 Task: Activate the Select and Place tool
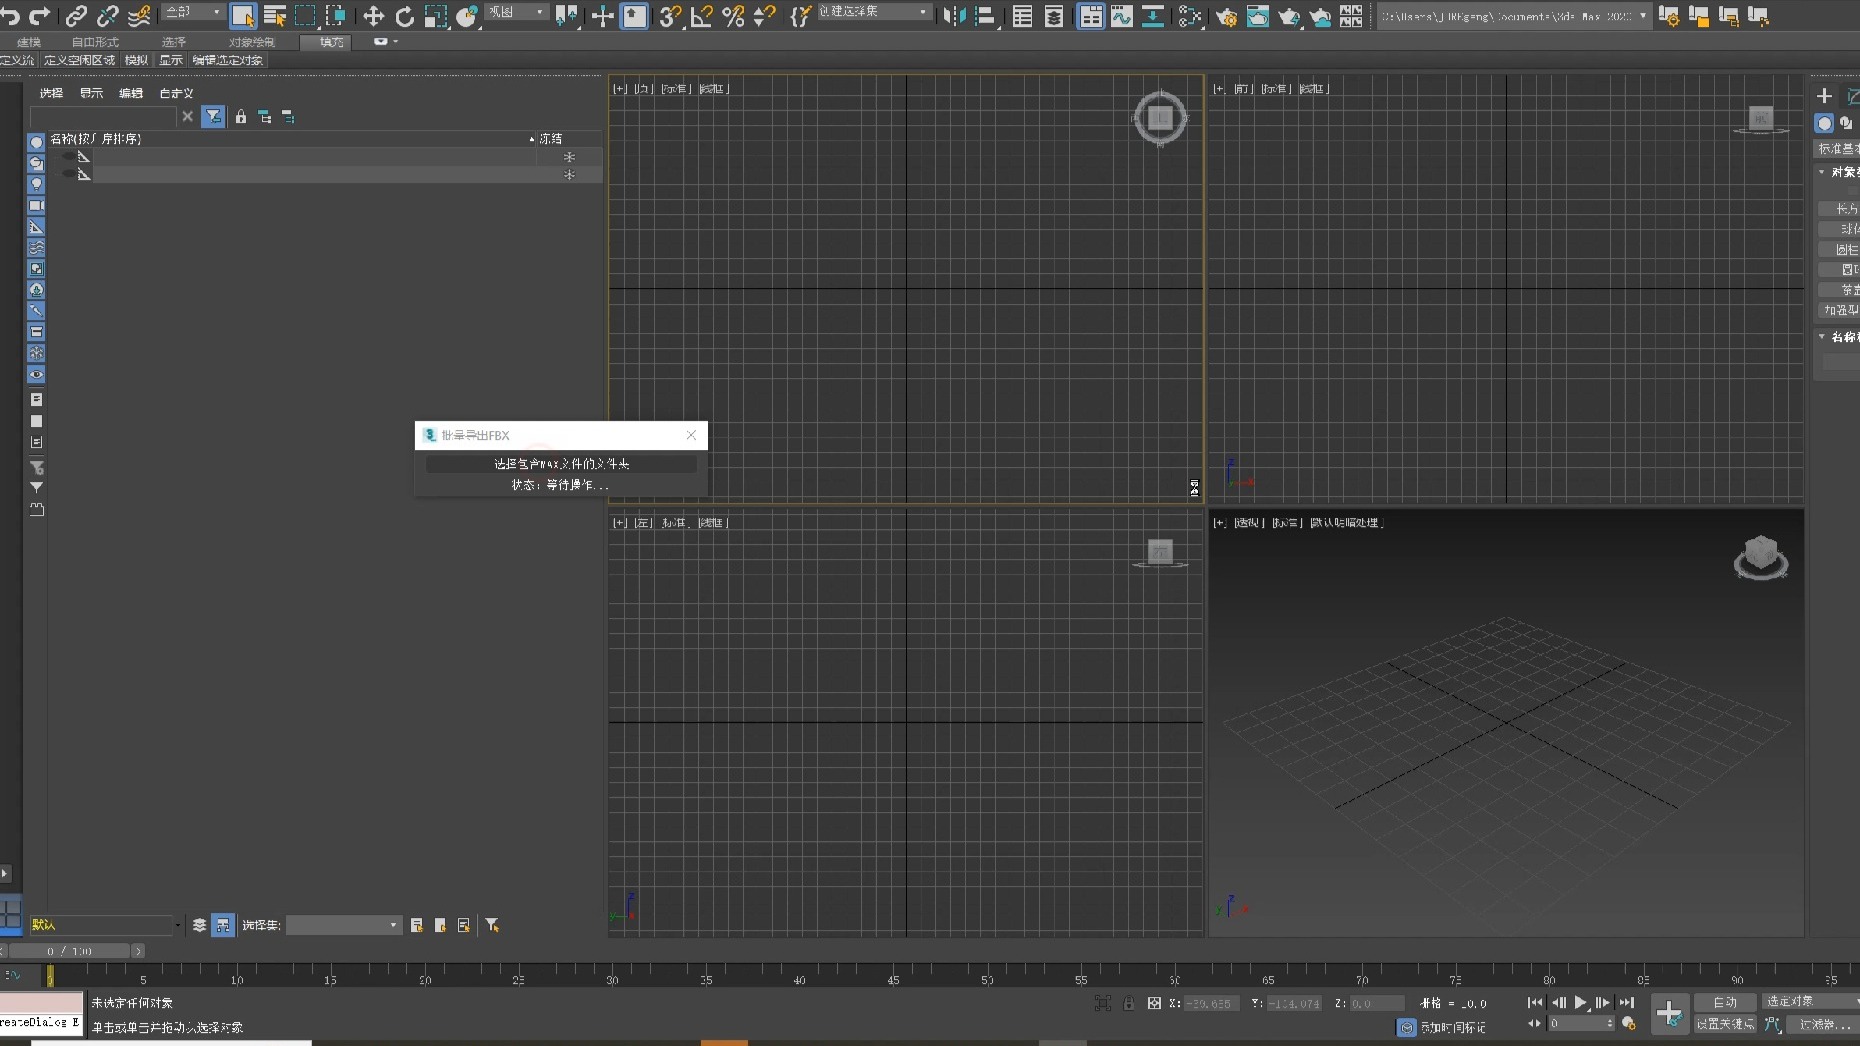click(467, 16)
